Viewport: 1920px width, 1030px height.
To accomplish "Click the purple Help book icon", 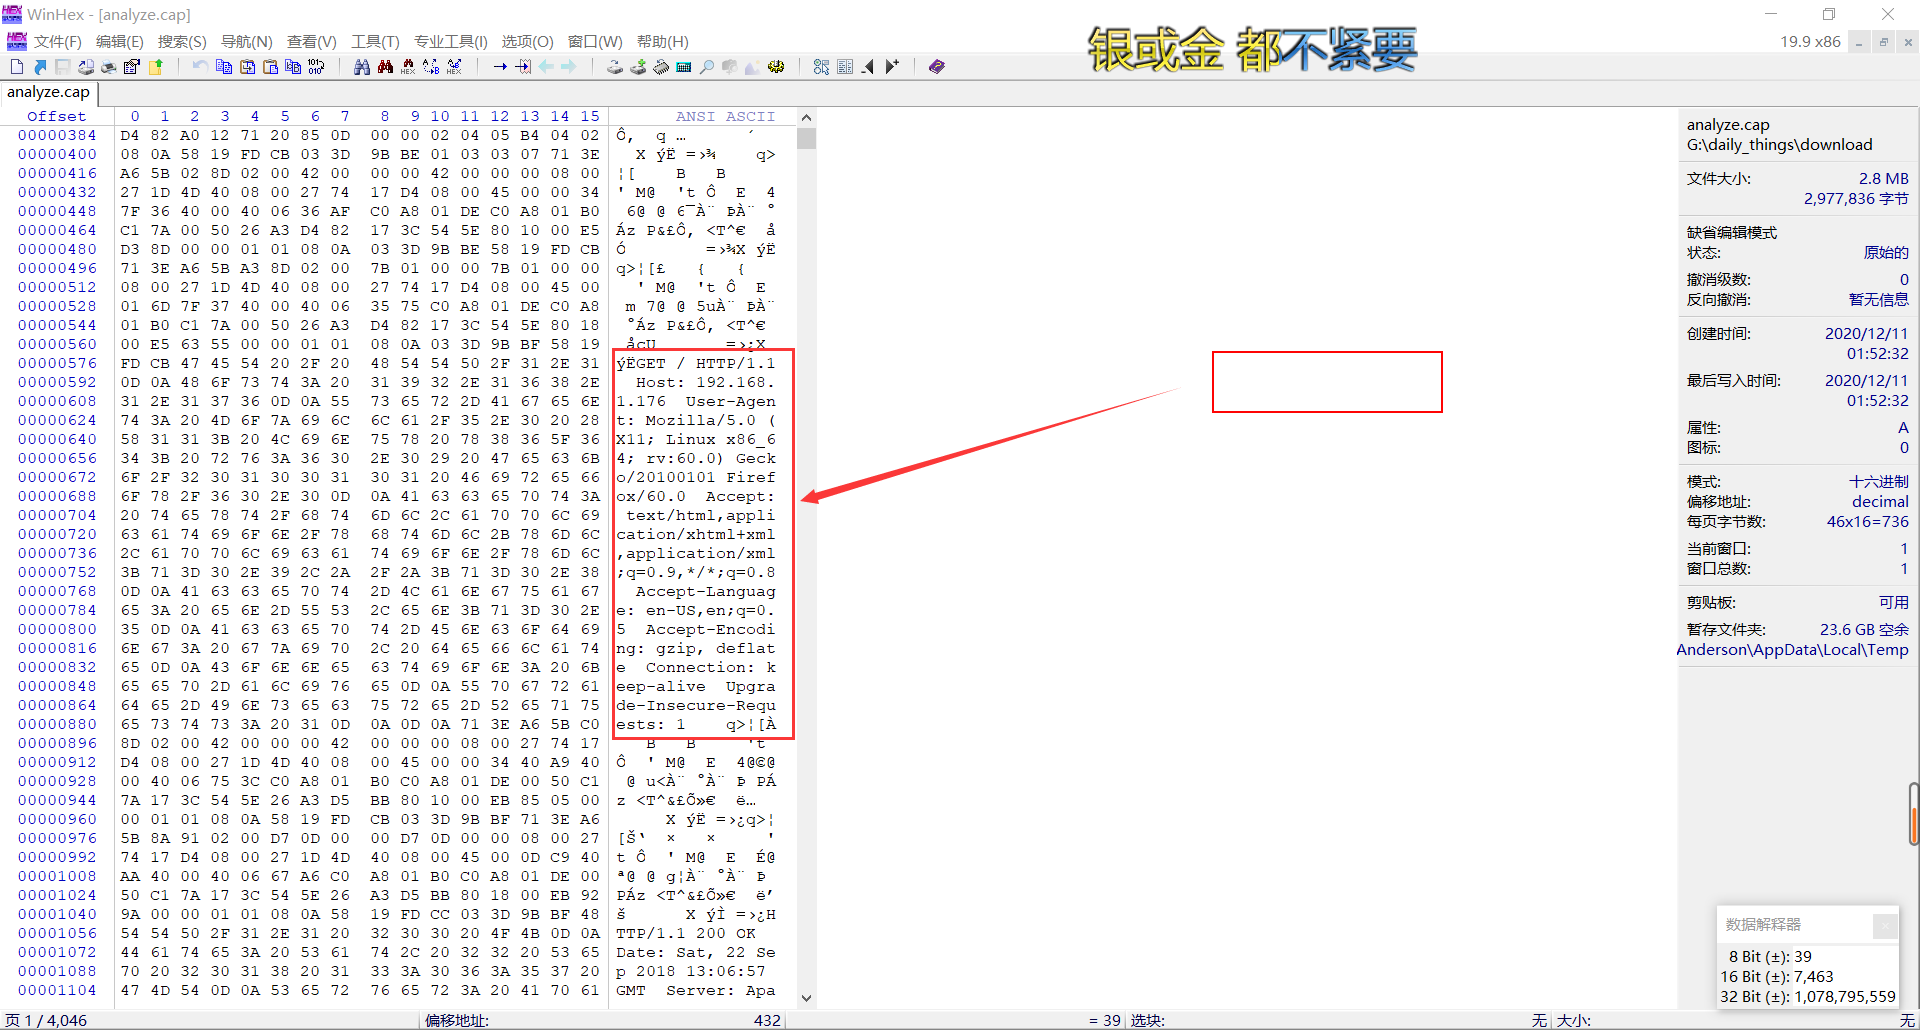I will coord(936,67).
